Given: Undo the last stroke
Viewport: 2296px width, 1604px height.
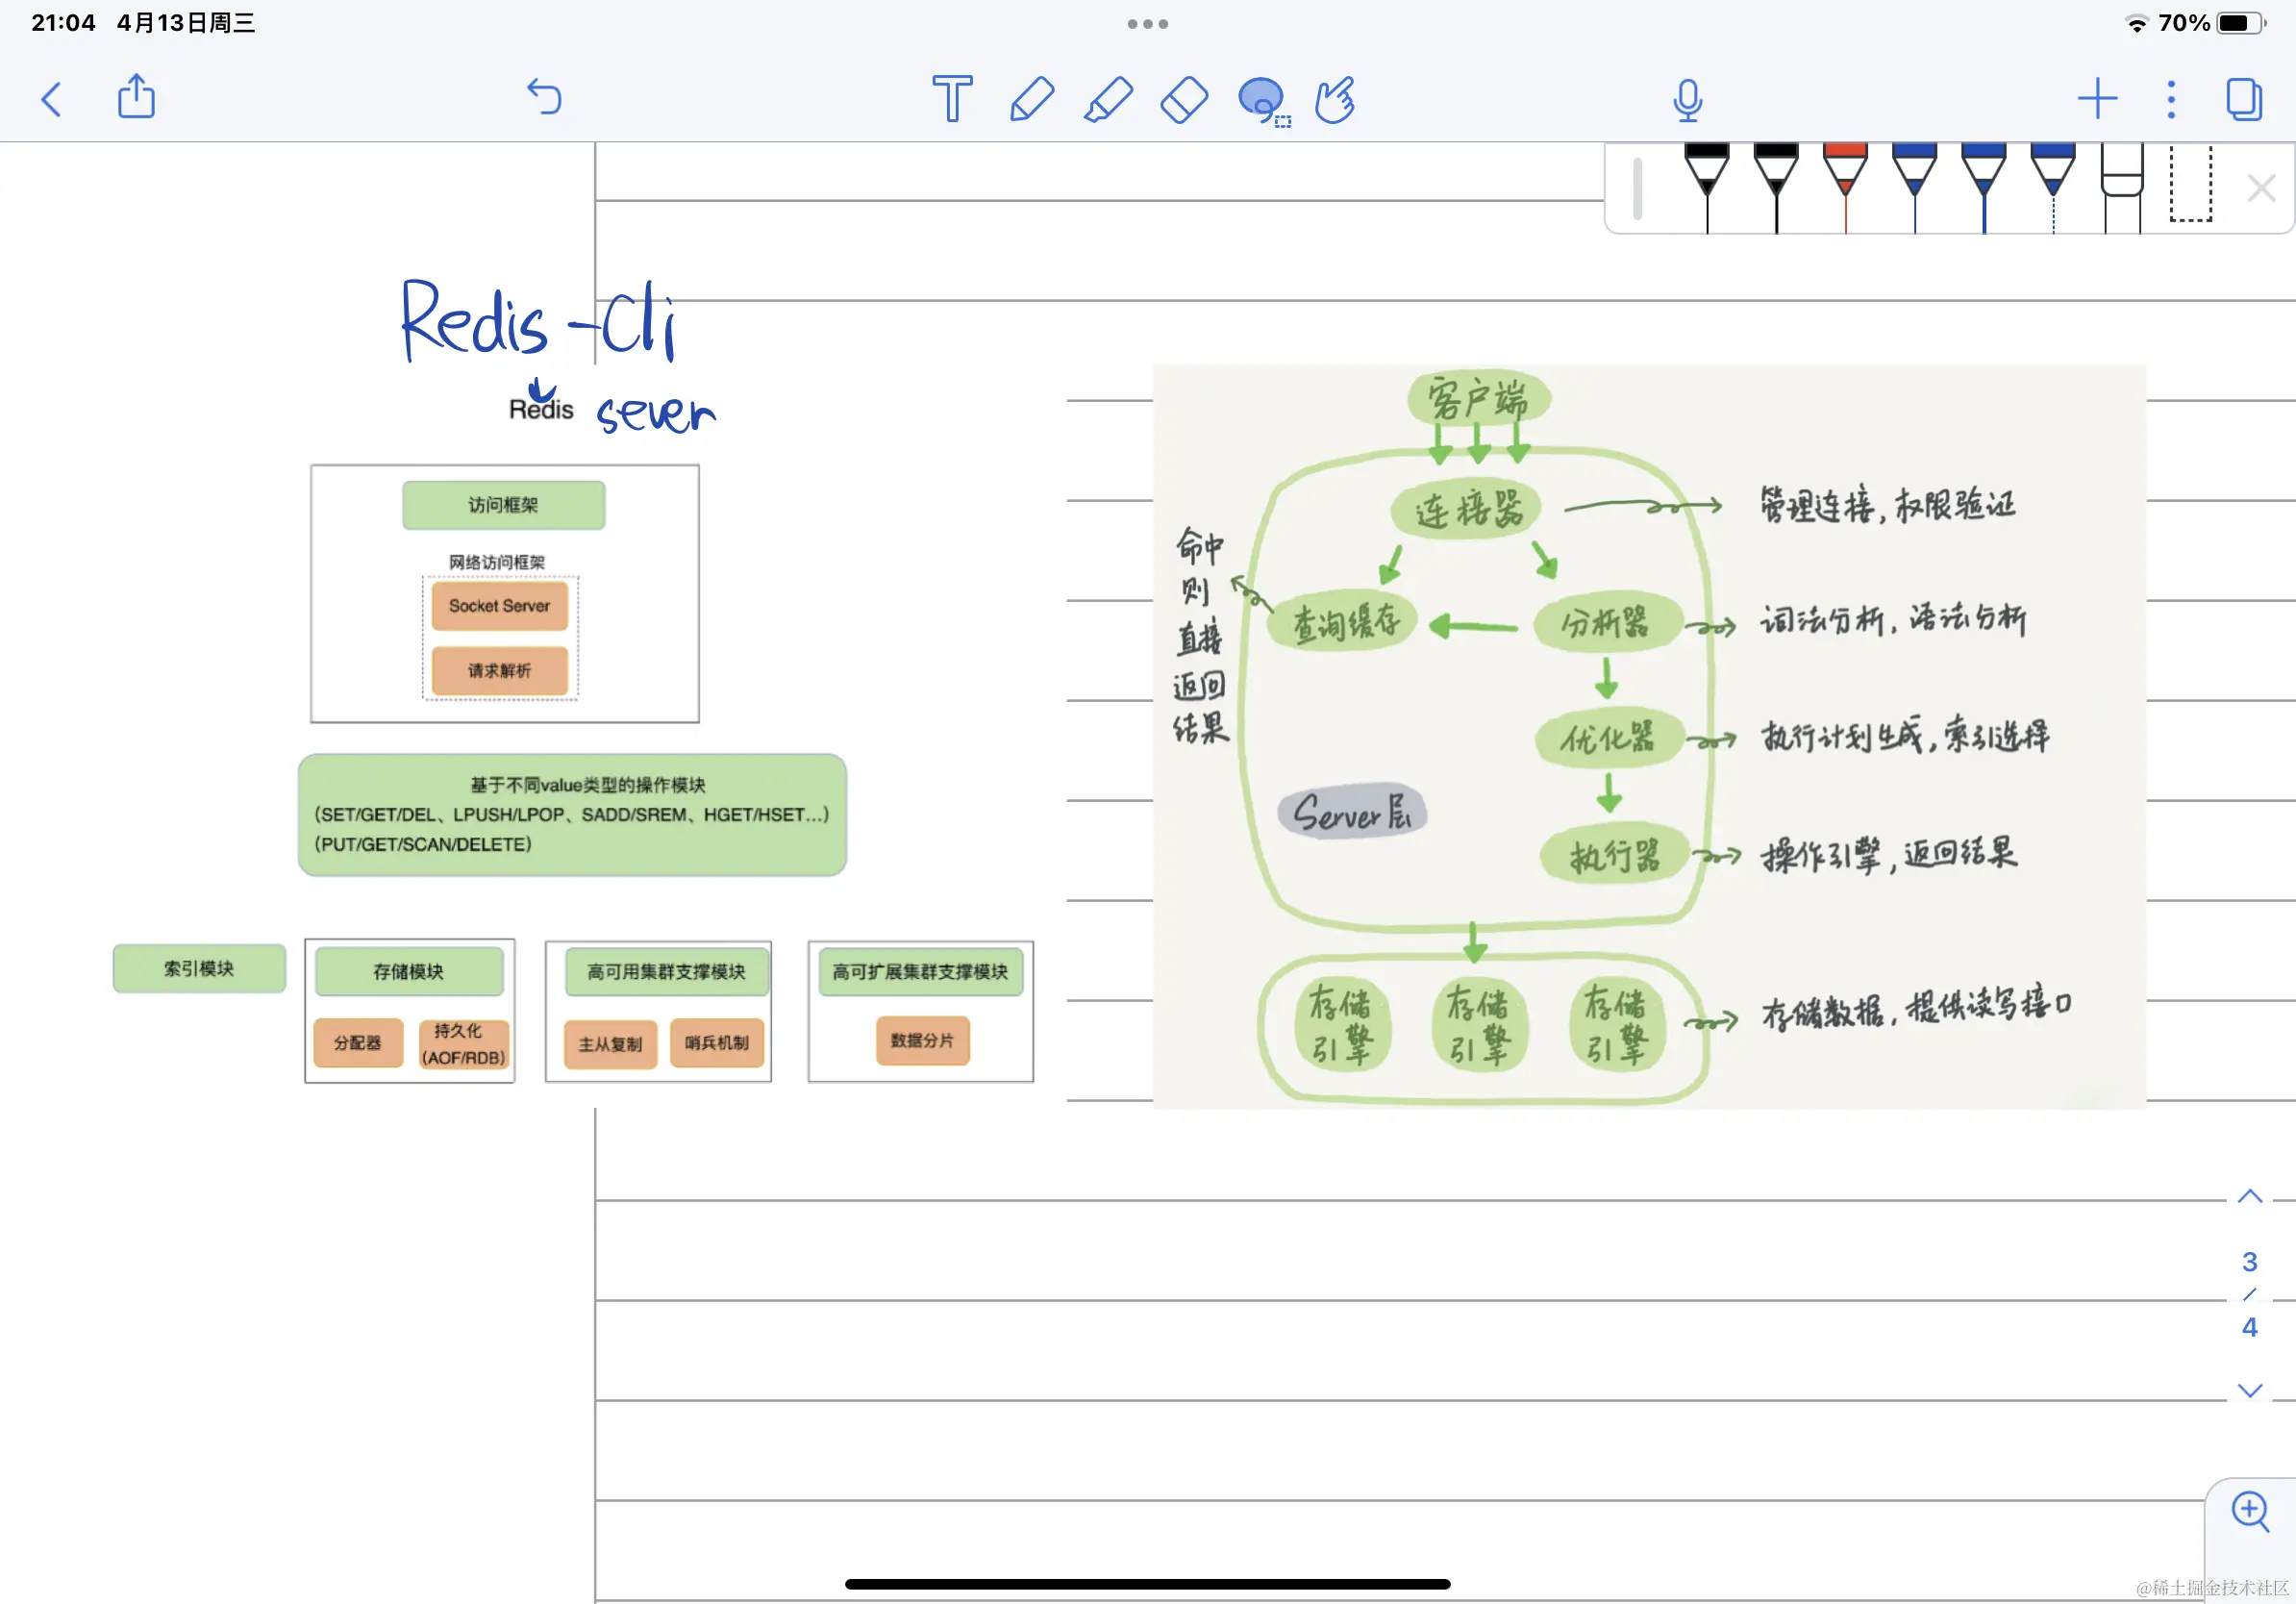Looking at the screenshot, I should (x=545, y=97).
